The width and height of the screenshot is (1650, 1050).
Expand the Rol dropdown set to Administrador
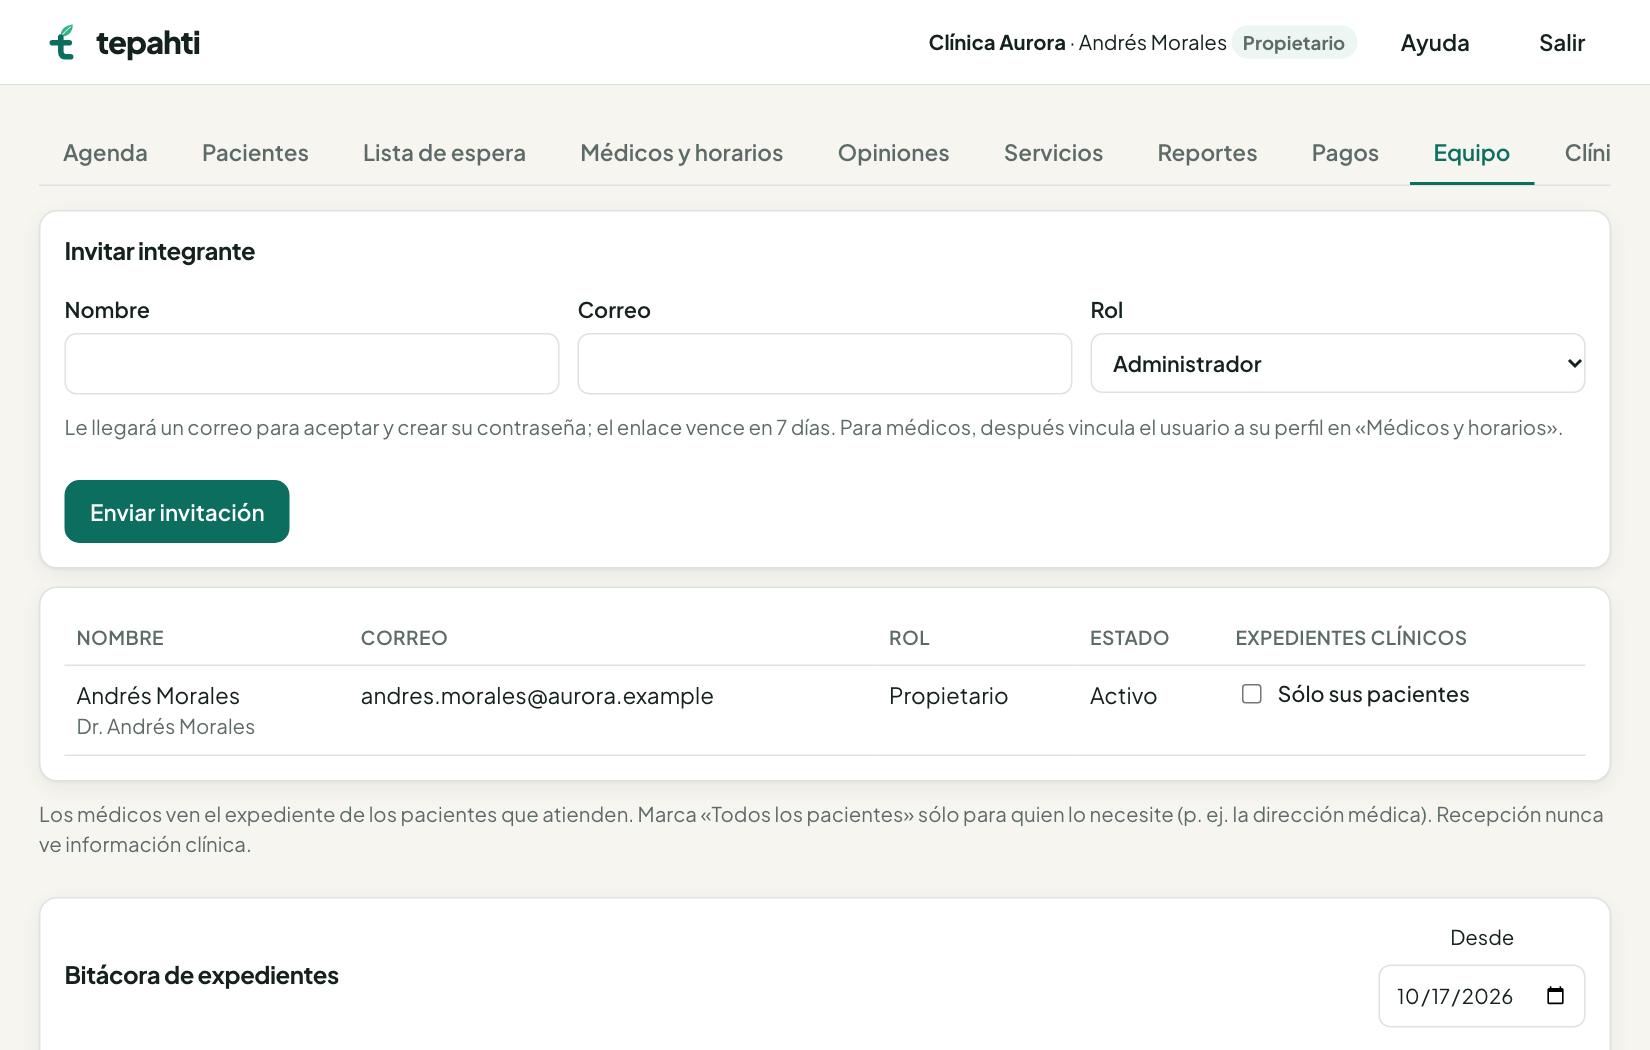tap(1337, 363)
